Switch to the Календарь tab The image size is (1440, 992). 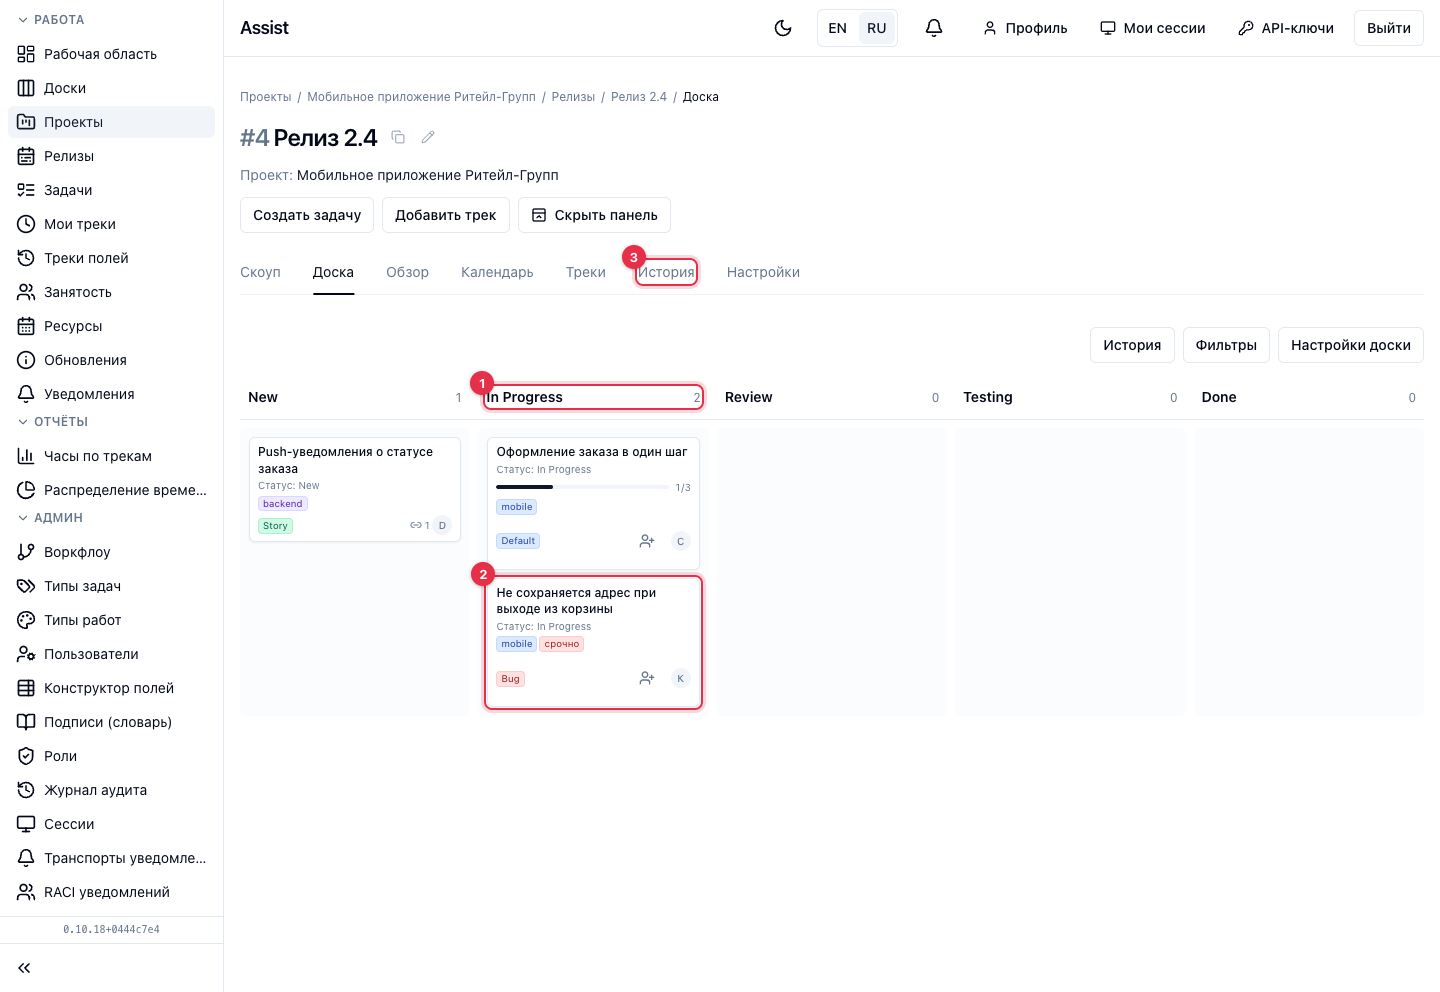497,272
